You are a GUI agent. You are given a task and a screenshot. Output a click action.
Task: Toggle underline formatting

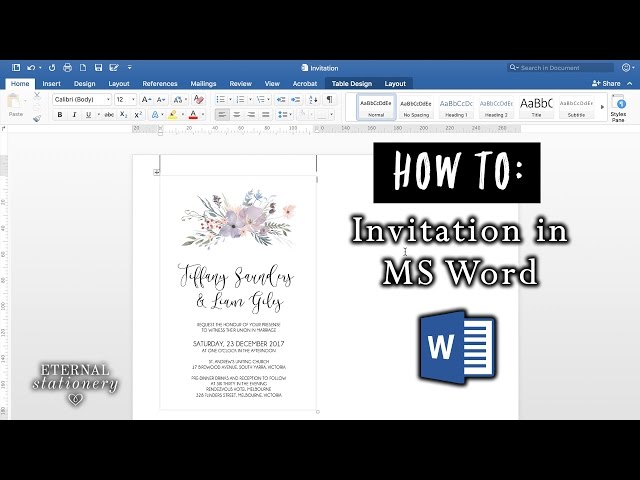(x=88, y=115)
